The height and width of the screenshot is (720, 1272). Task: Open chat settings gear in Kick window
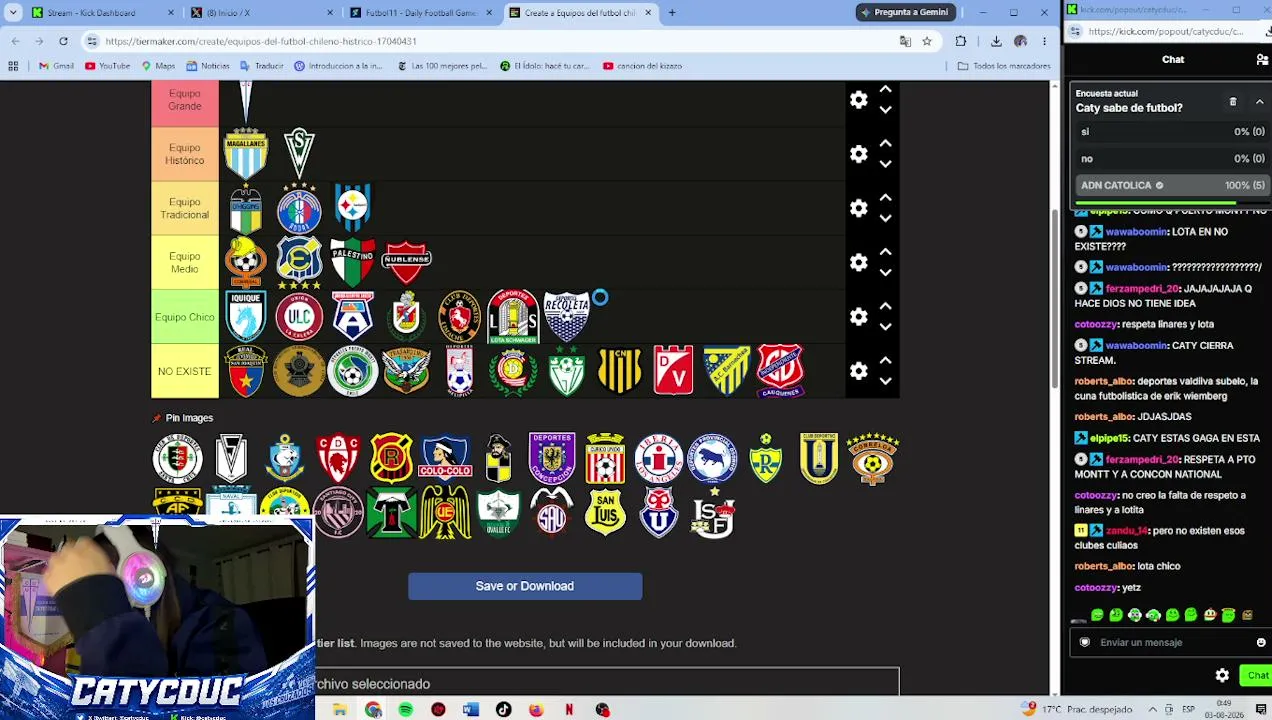(1222, 676)
